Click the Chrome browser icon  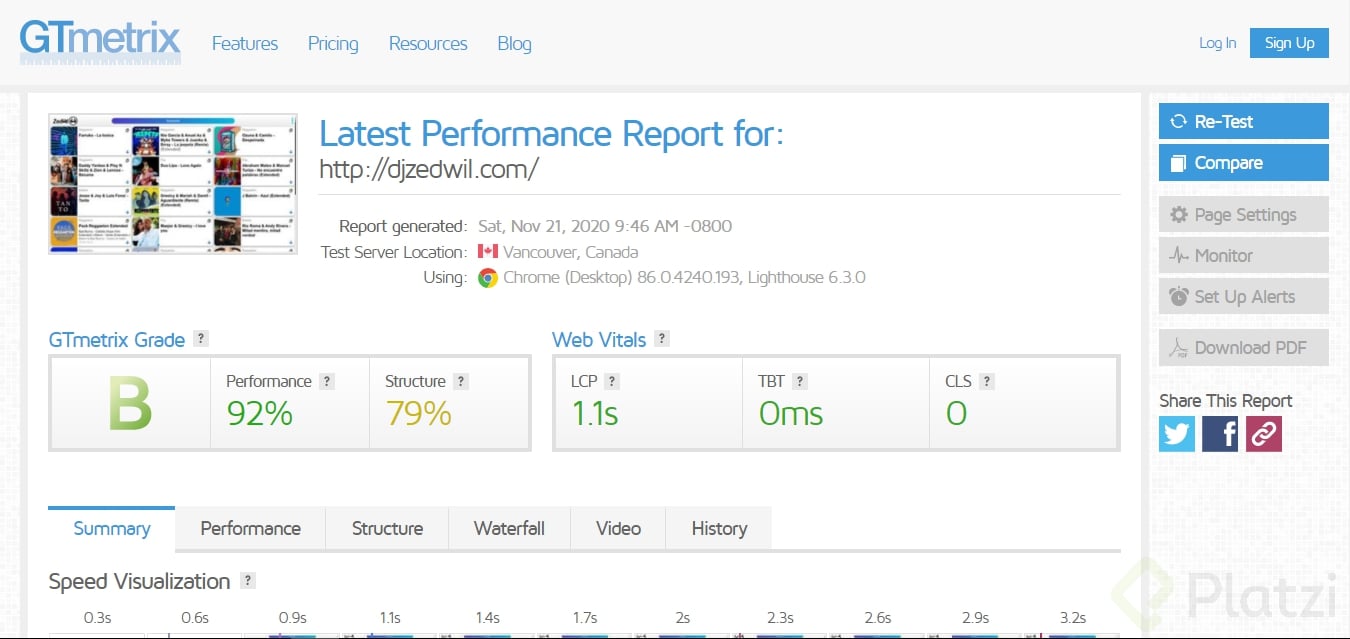point(488,278)
